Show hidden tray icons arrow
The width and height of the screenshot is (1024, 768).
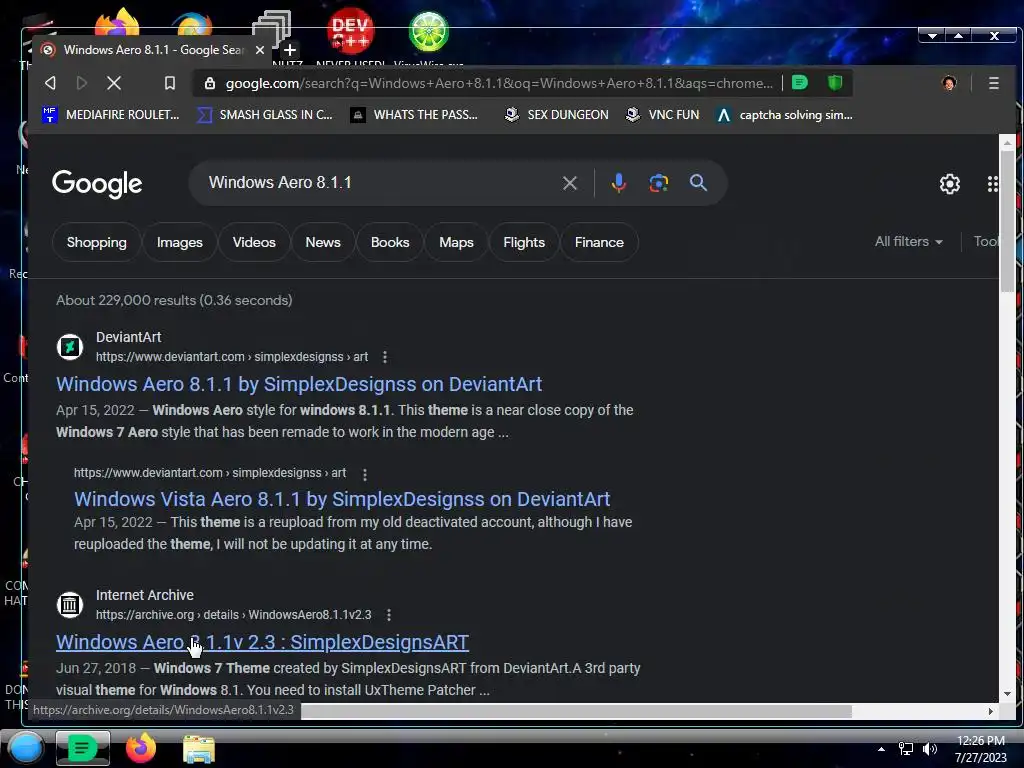click(881, 749)
